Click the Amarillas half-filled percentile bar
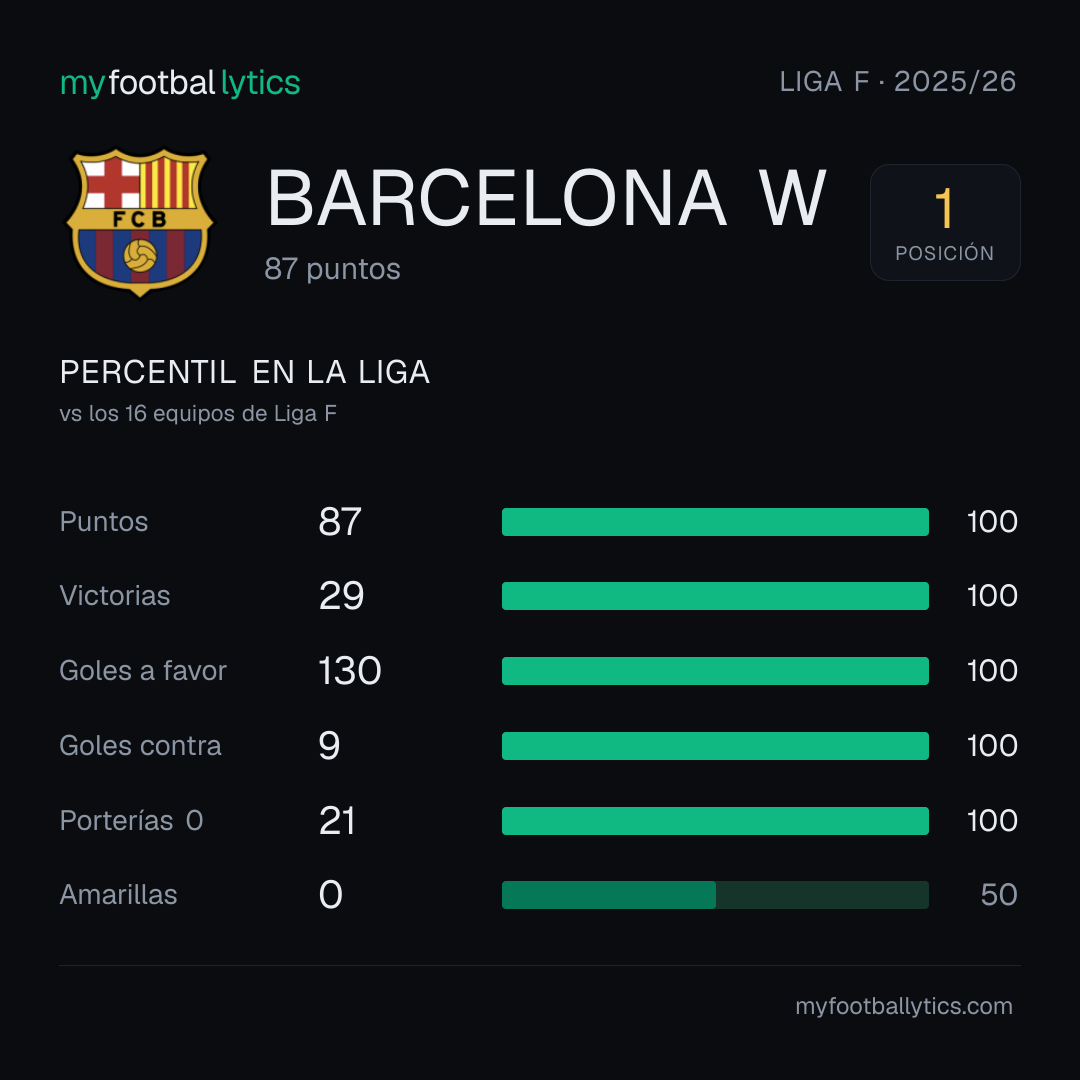 pyautogui.click(x=715, y=895)
